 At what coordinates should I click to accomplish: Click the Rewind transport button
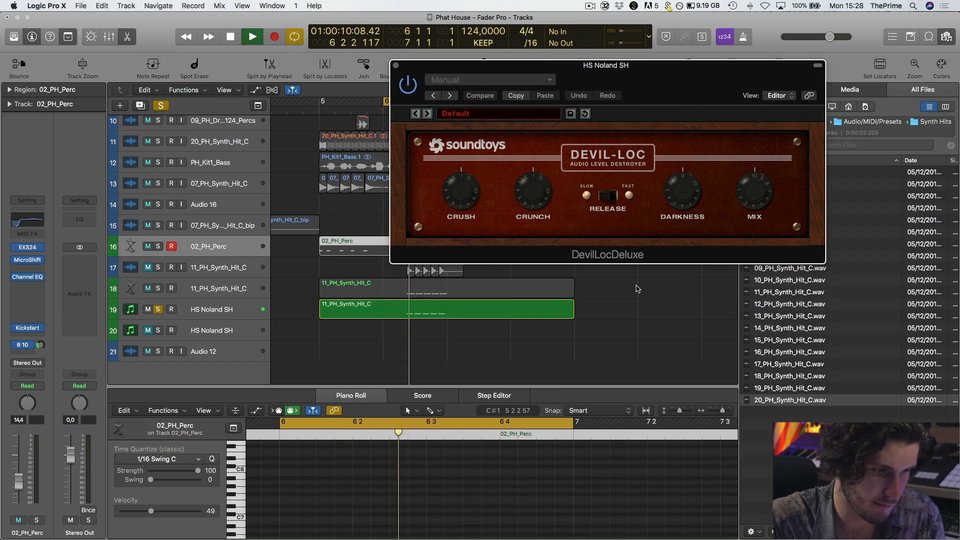tap(186, 37)
